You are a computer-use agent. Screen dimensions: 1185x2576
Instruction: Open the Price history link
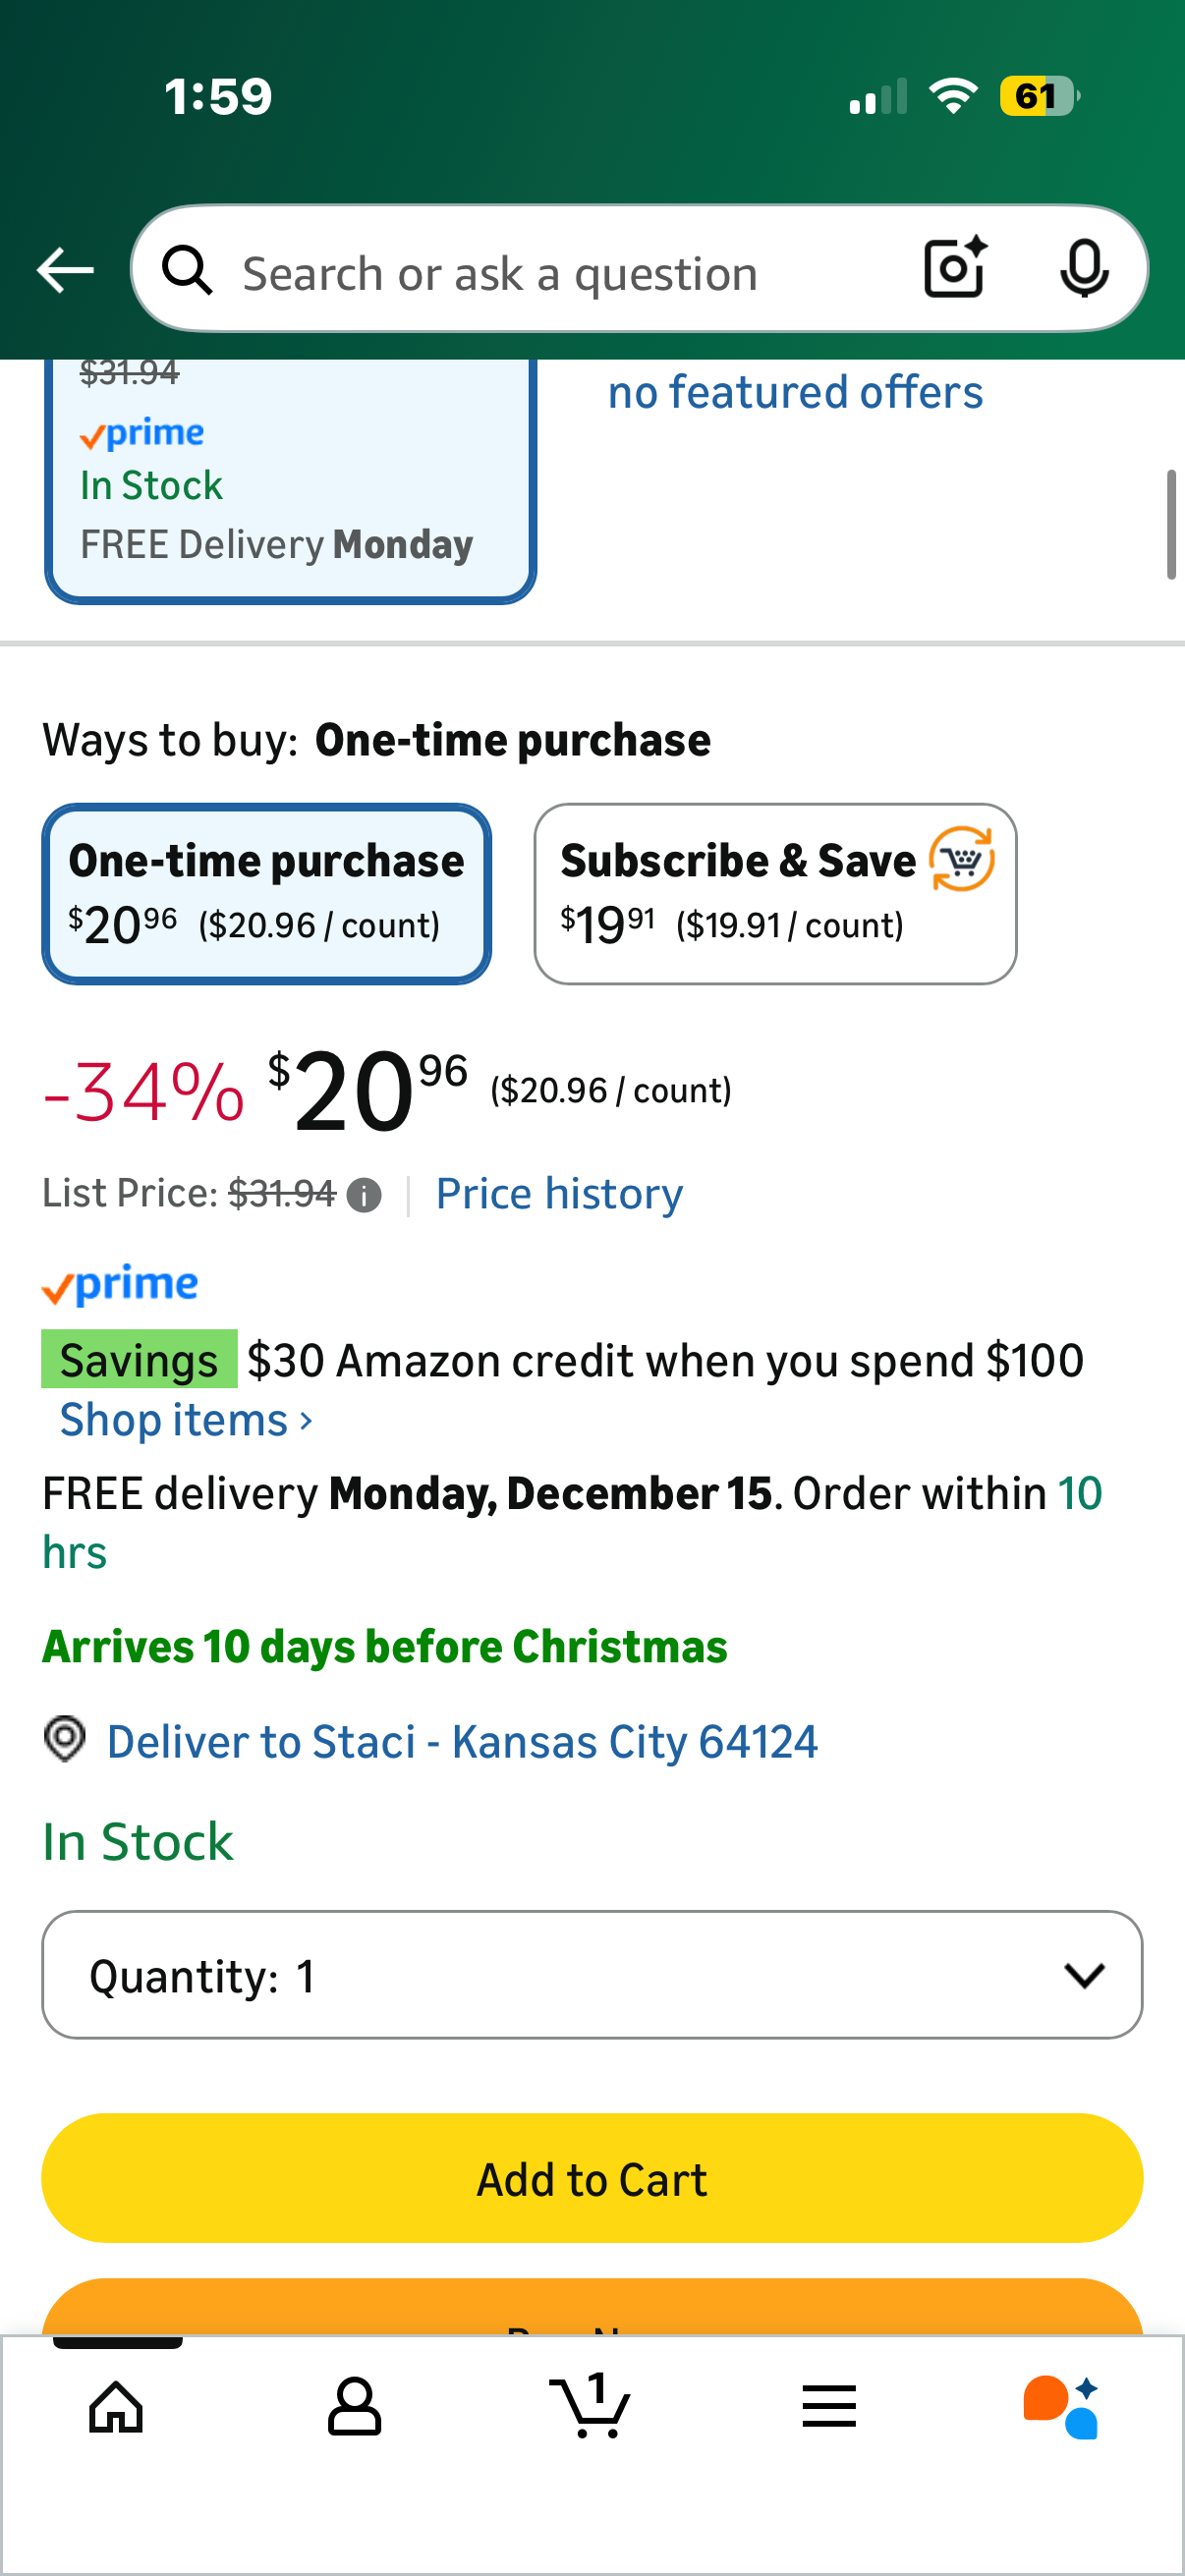click(559, 1194)
